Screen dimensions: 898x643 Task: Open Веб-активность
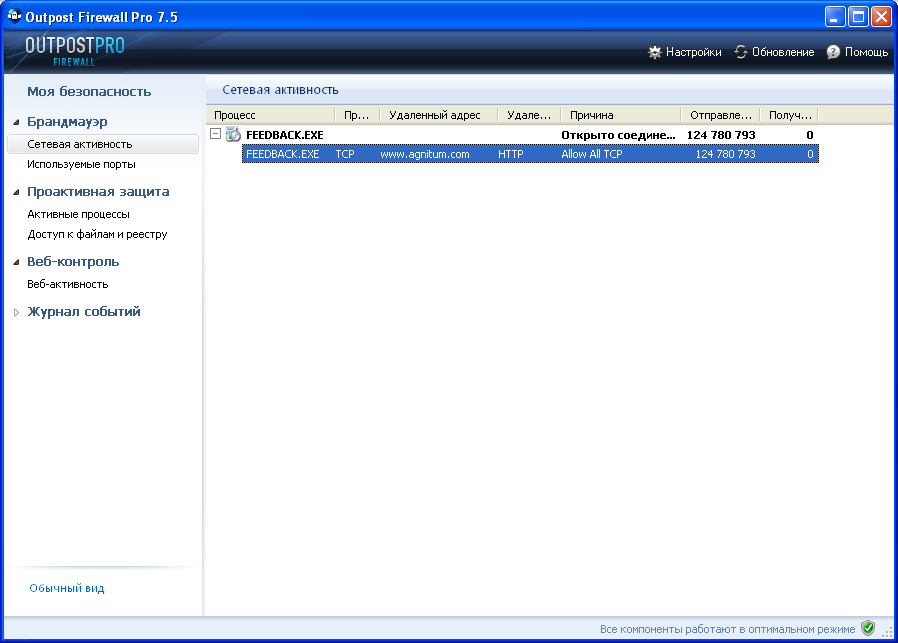[68, 284]
